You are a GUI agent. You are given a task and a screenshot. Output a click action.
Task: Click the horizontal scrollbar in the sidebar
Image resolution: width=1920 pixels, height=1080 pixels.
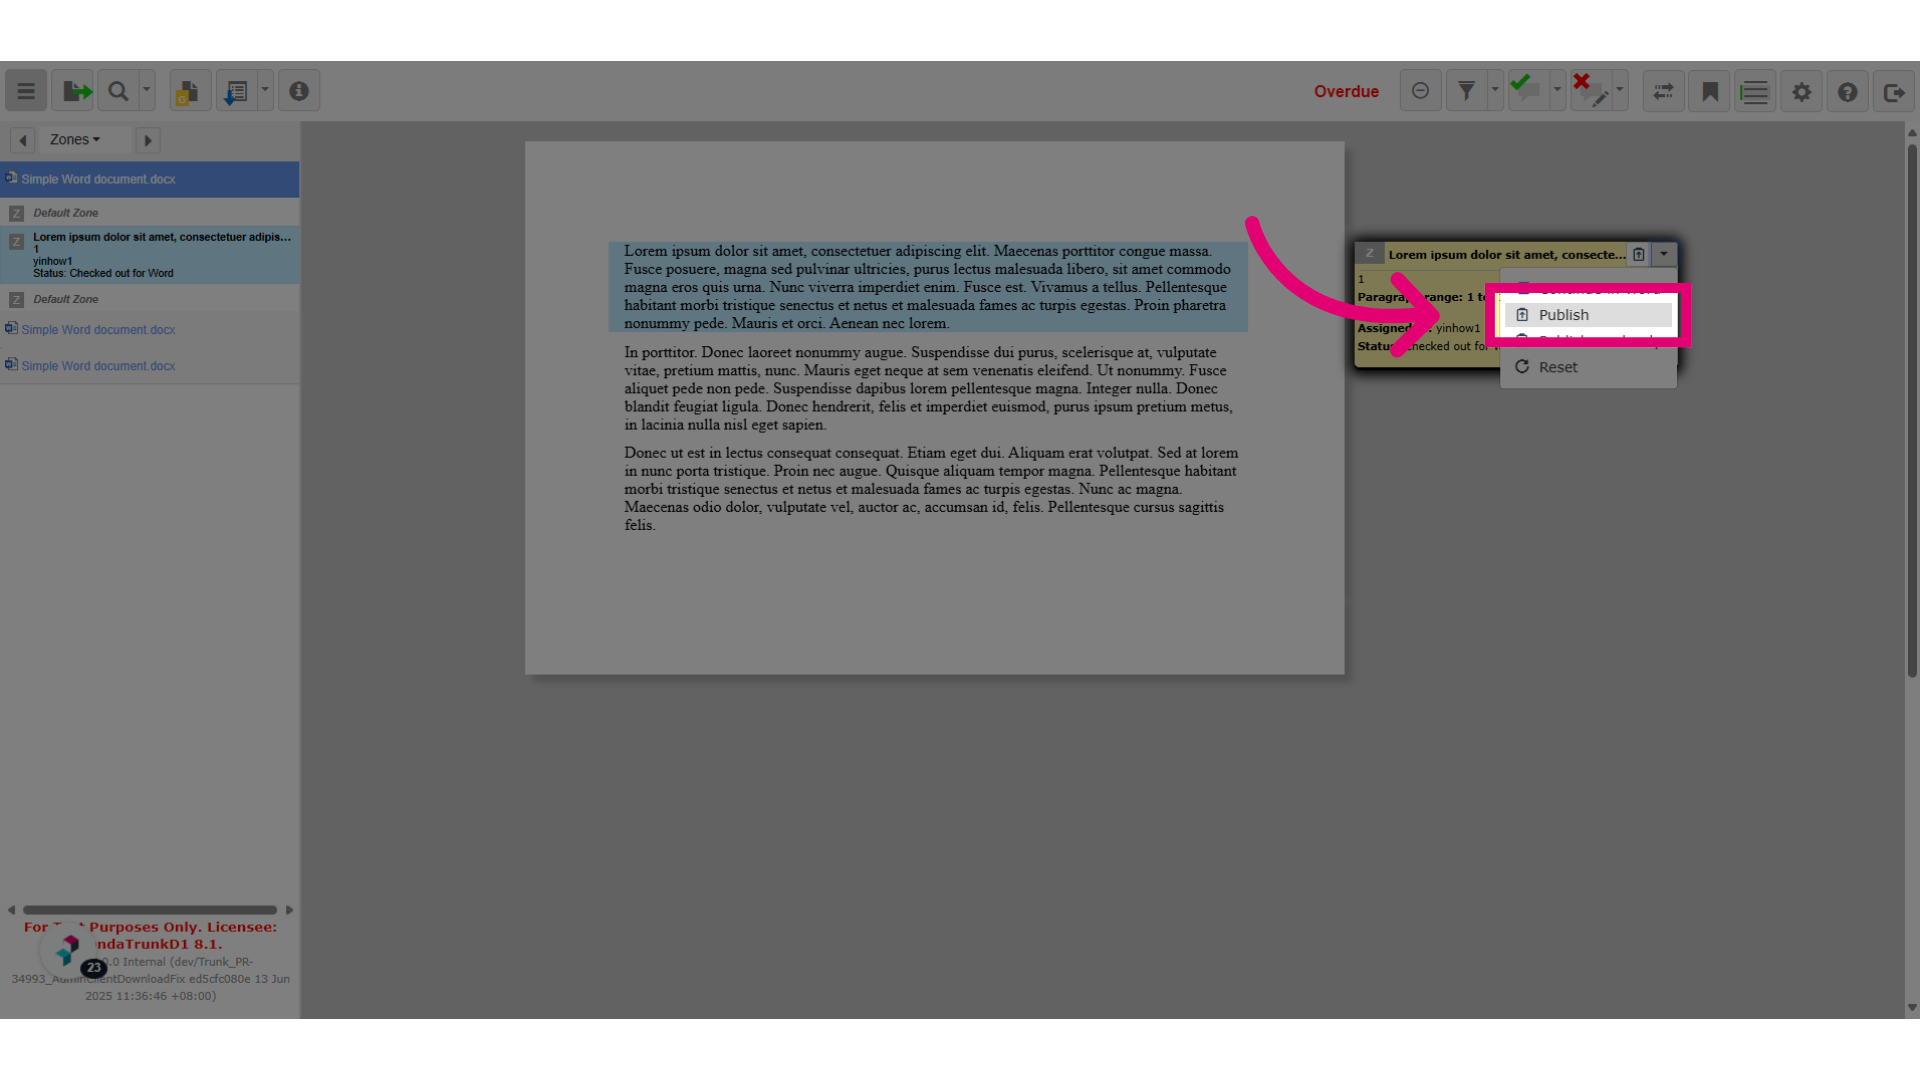coord(150,910)
